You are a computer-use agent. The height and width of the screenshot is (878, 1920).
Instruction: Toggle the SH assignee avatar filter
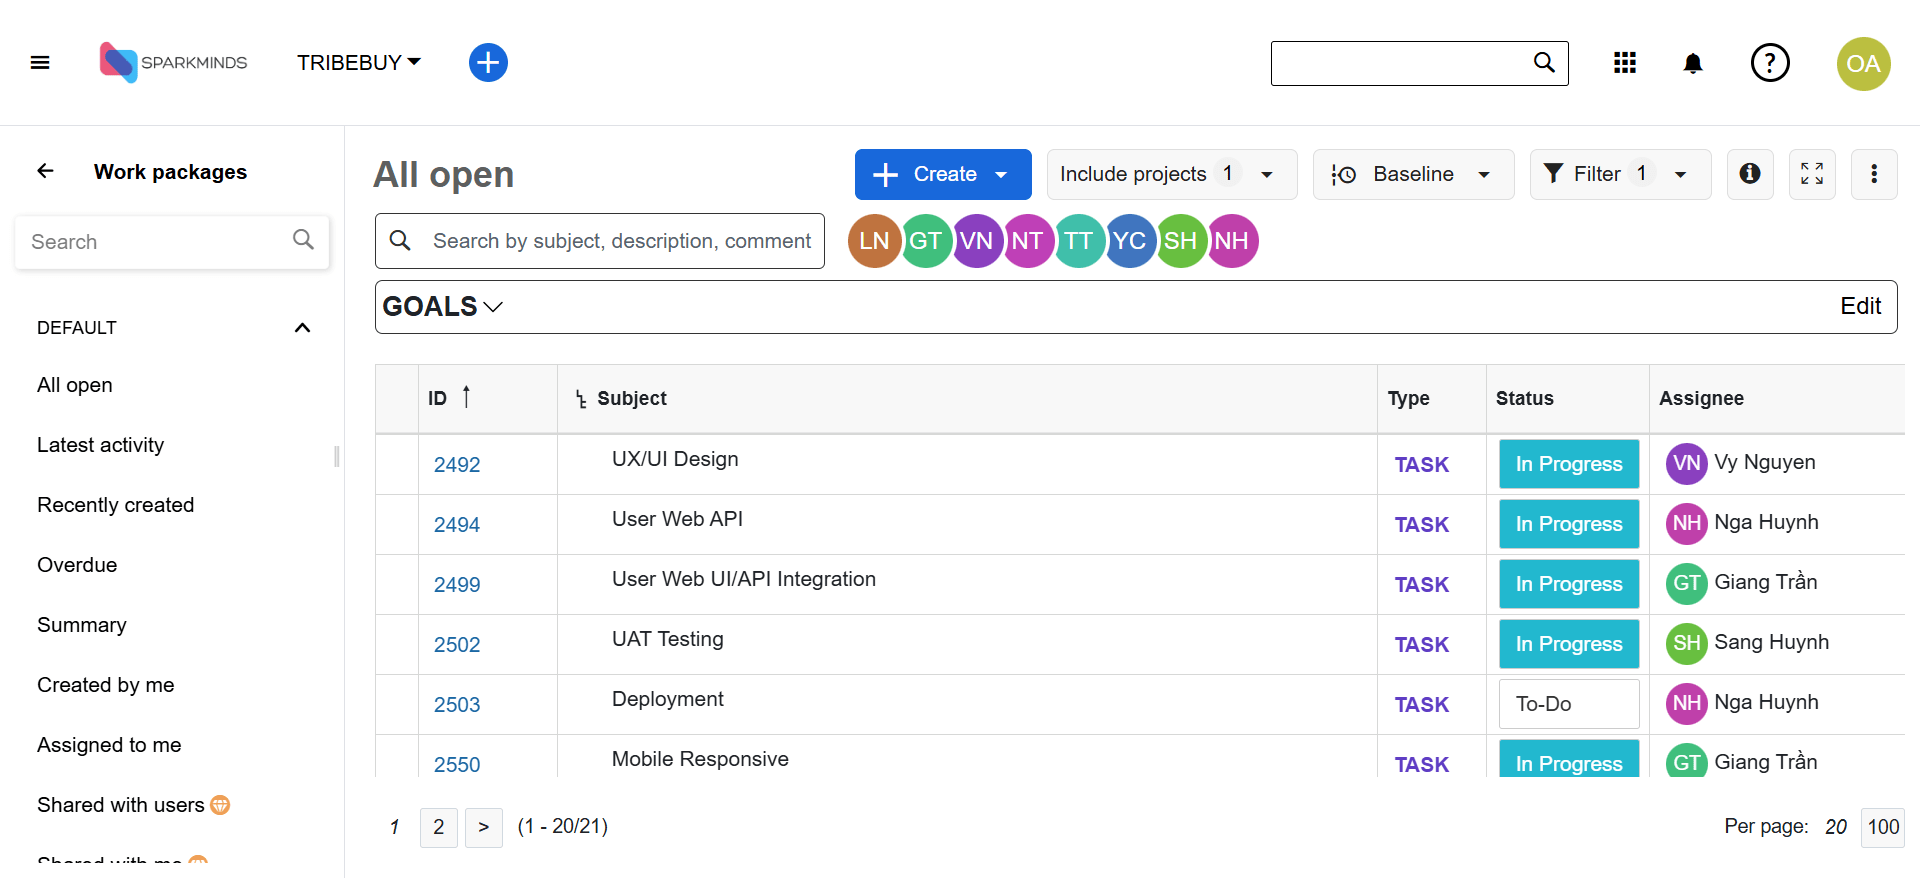[x=1180, y=241]
